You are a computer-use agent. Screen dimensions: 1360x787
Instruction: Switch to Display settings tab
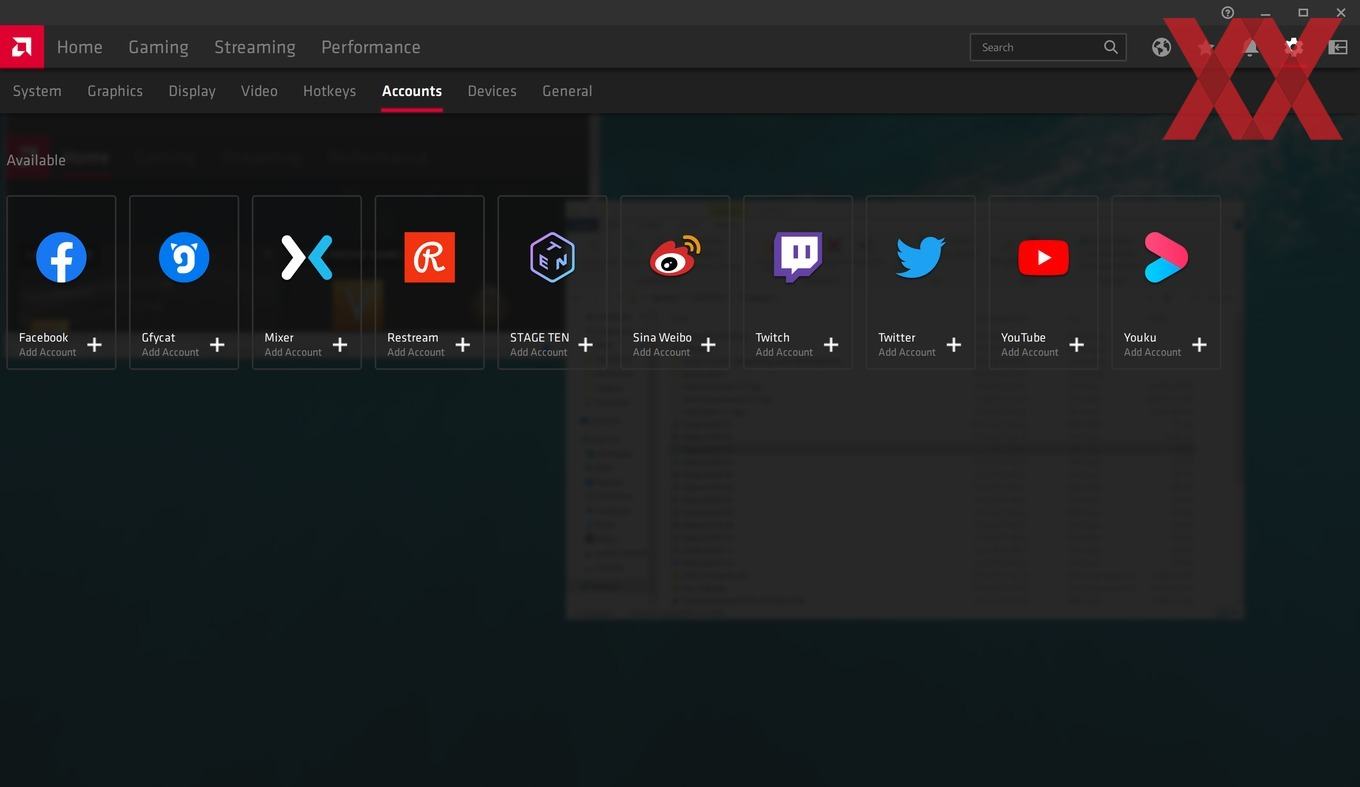coord(192,91)
